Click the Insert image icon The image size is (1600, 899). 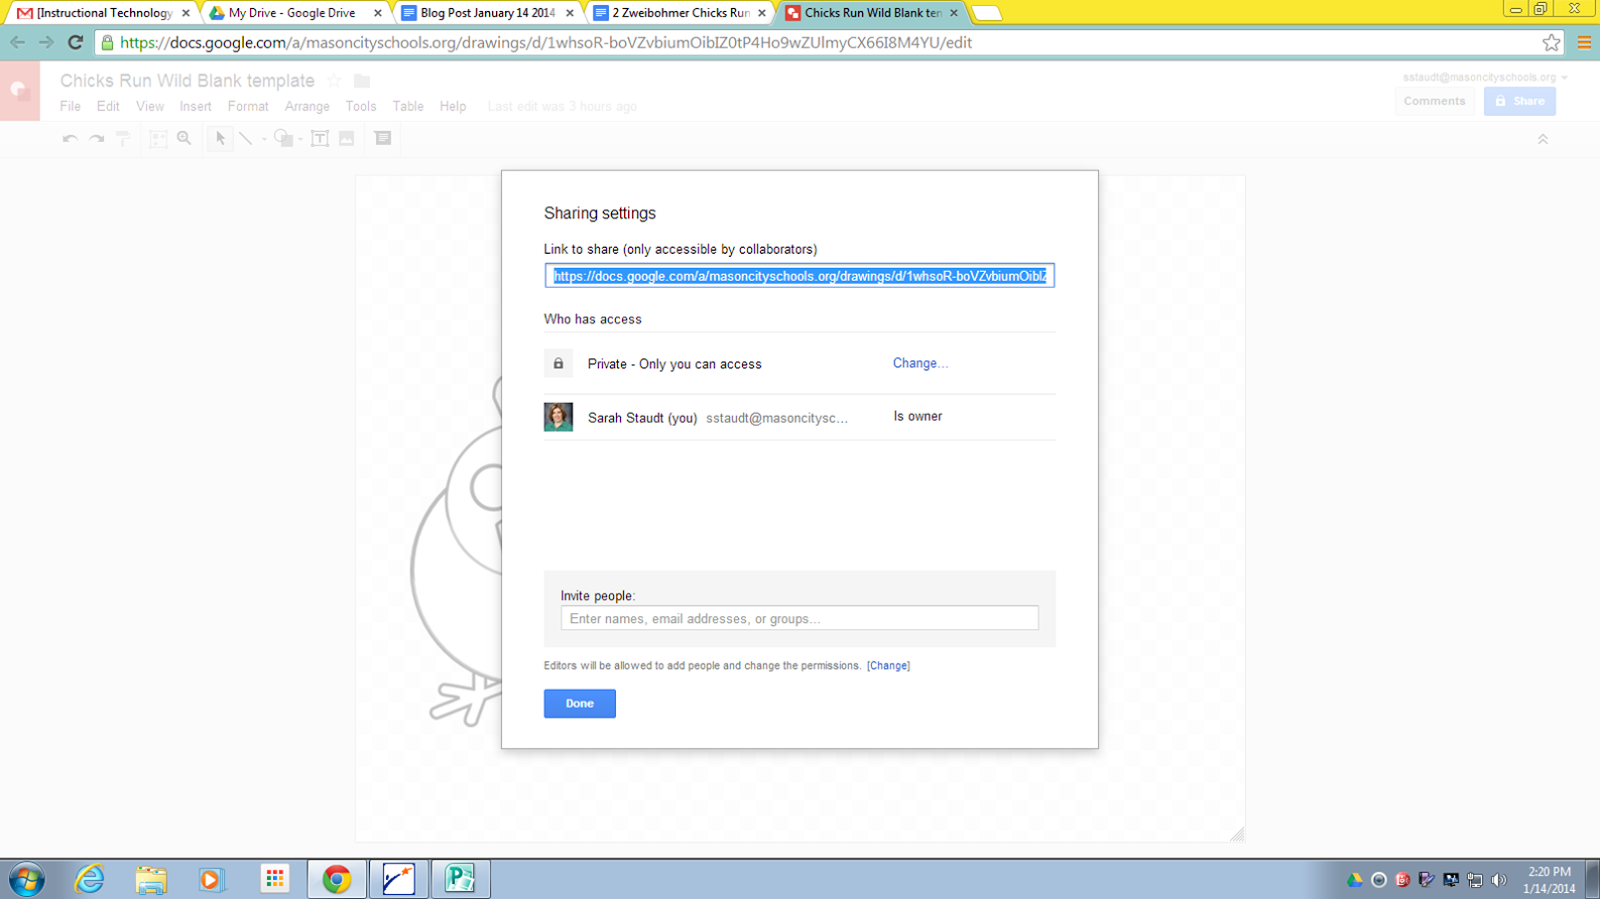346,139
